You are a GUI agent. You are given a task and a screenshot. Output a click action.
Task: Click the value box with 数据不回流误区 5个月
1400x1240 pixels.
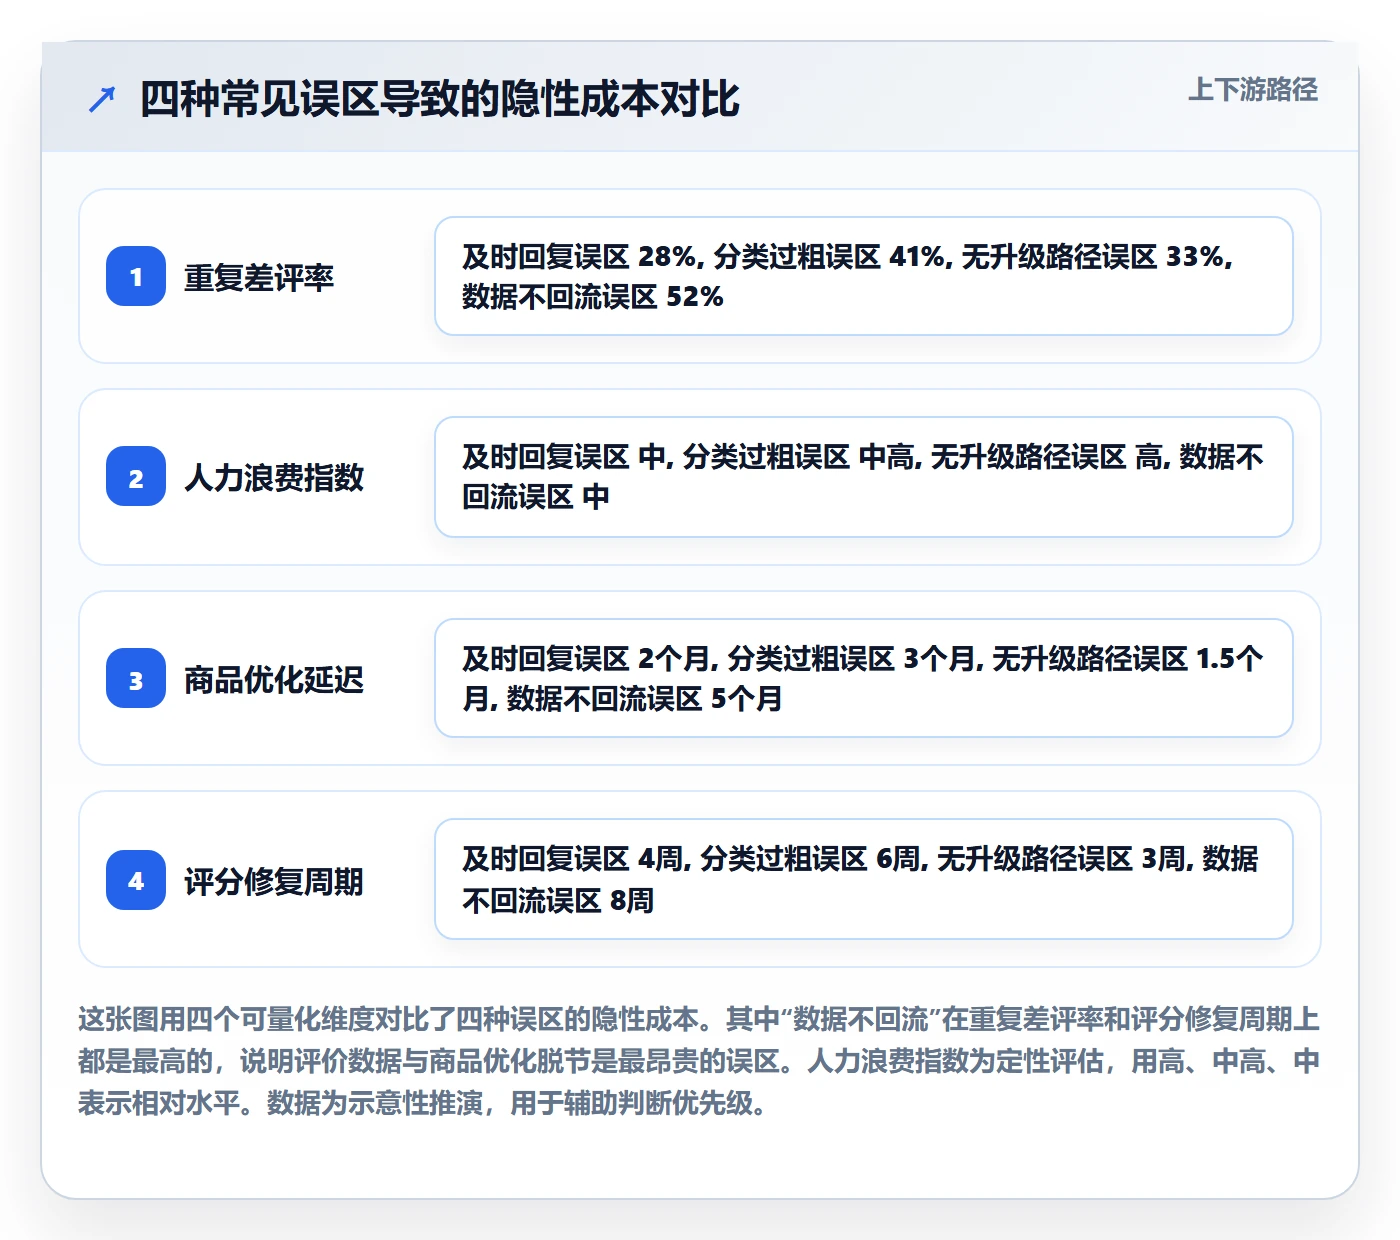pos(864,678)
